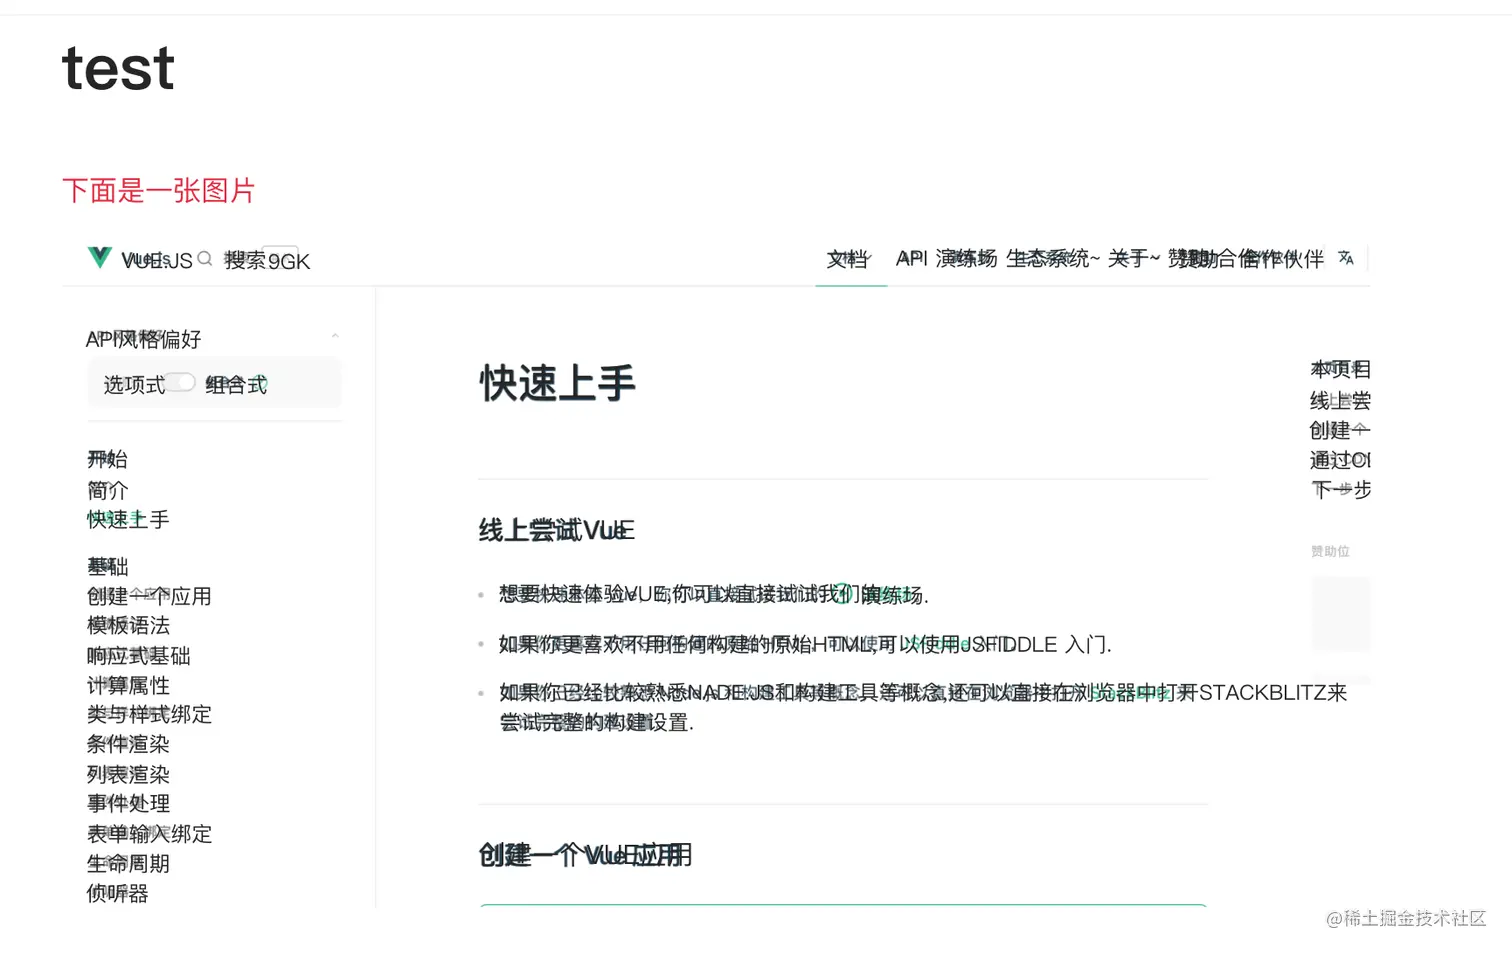Open the 文档 navigation dropdown

tap(848, 259)
